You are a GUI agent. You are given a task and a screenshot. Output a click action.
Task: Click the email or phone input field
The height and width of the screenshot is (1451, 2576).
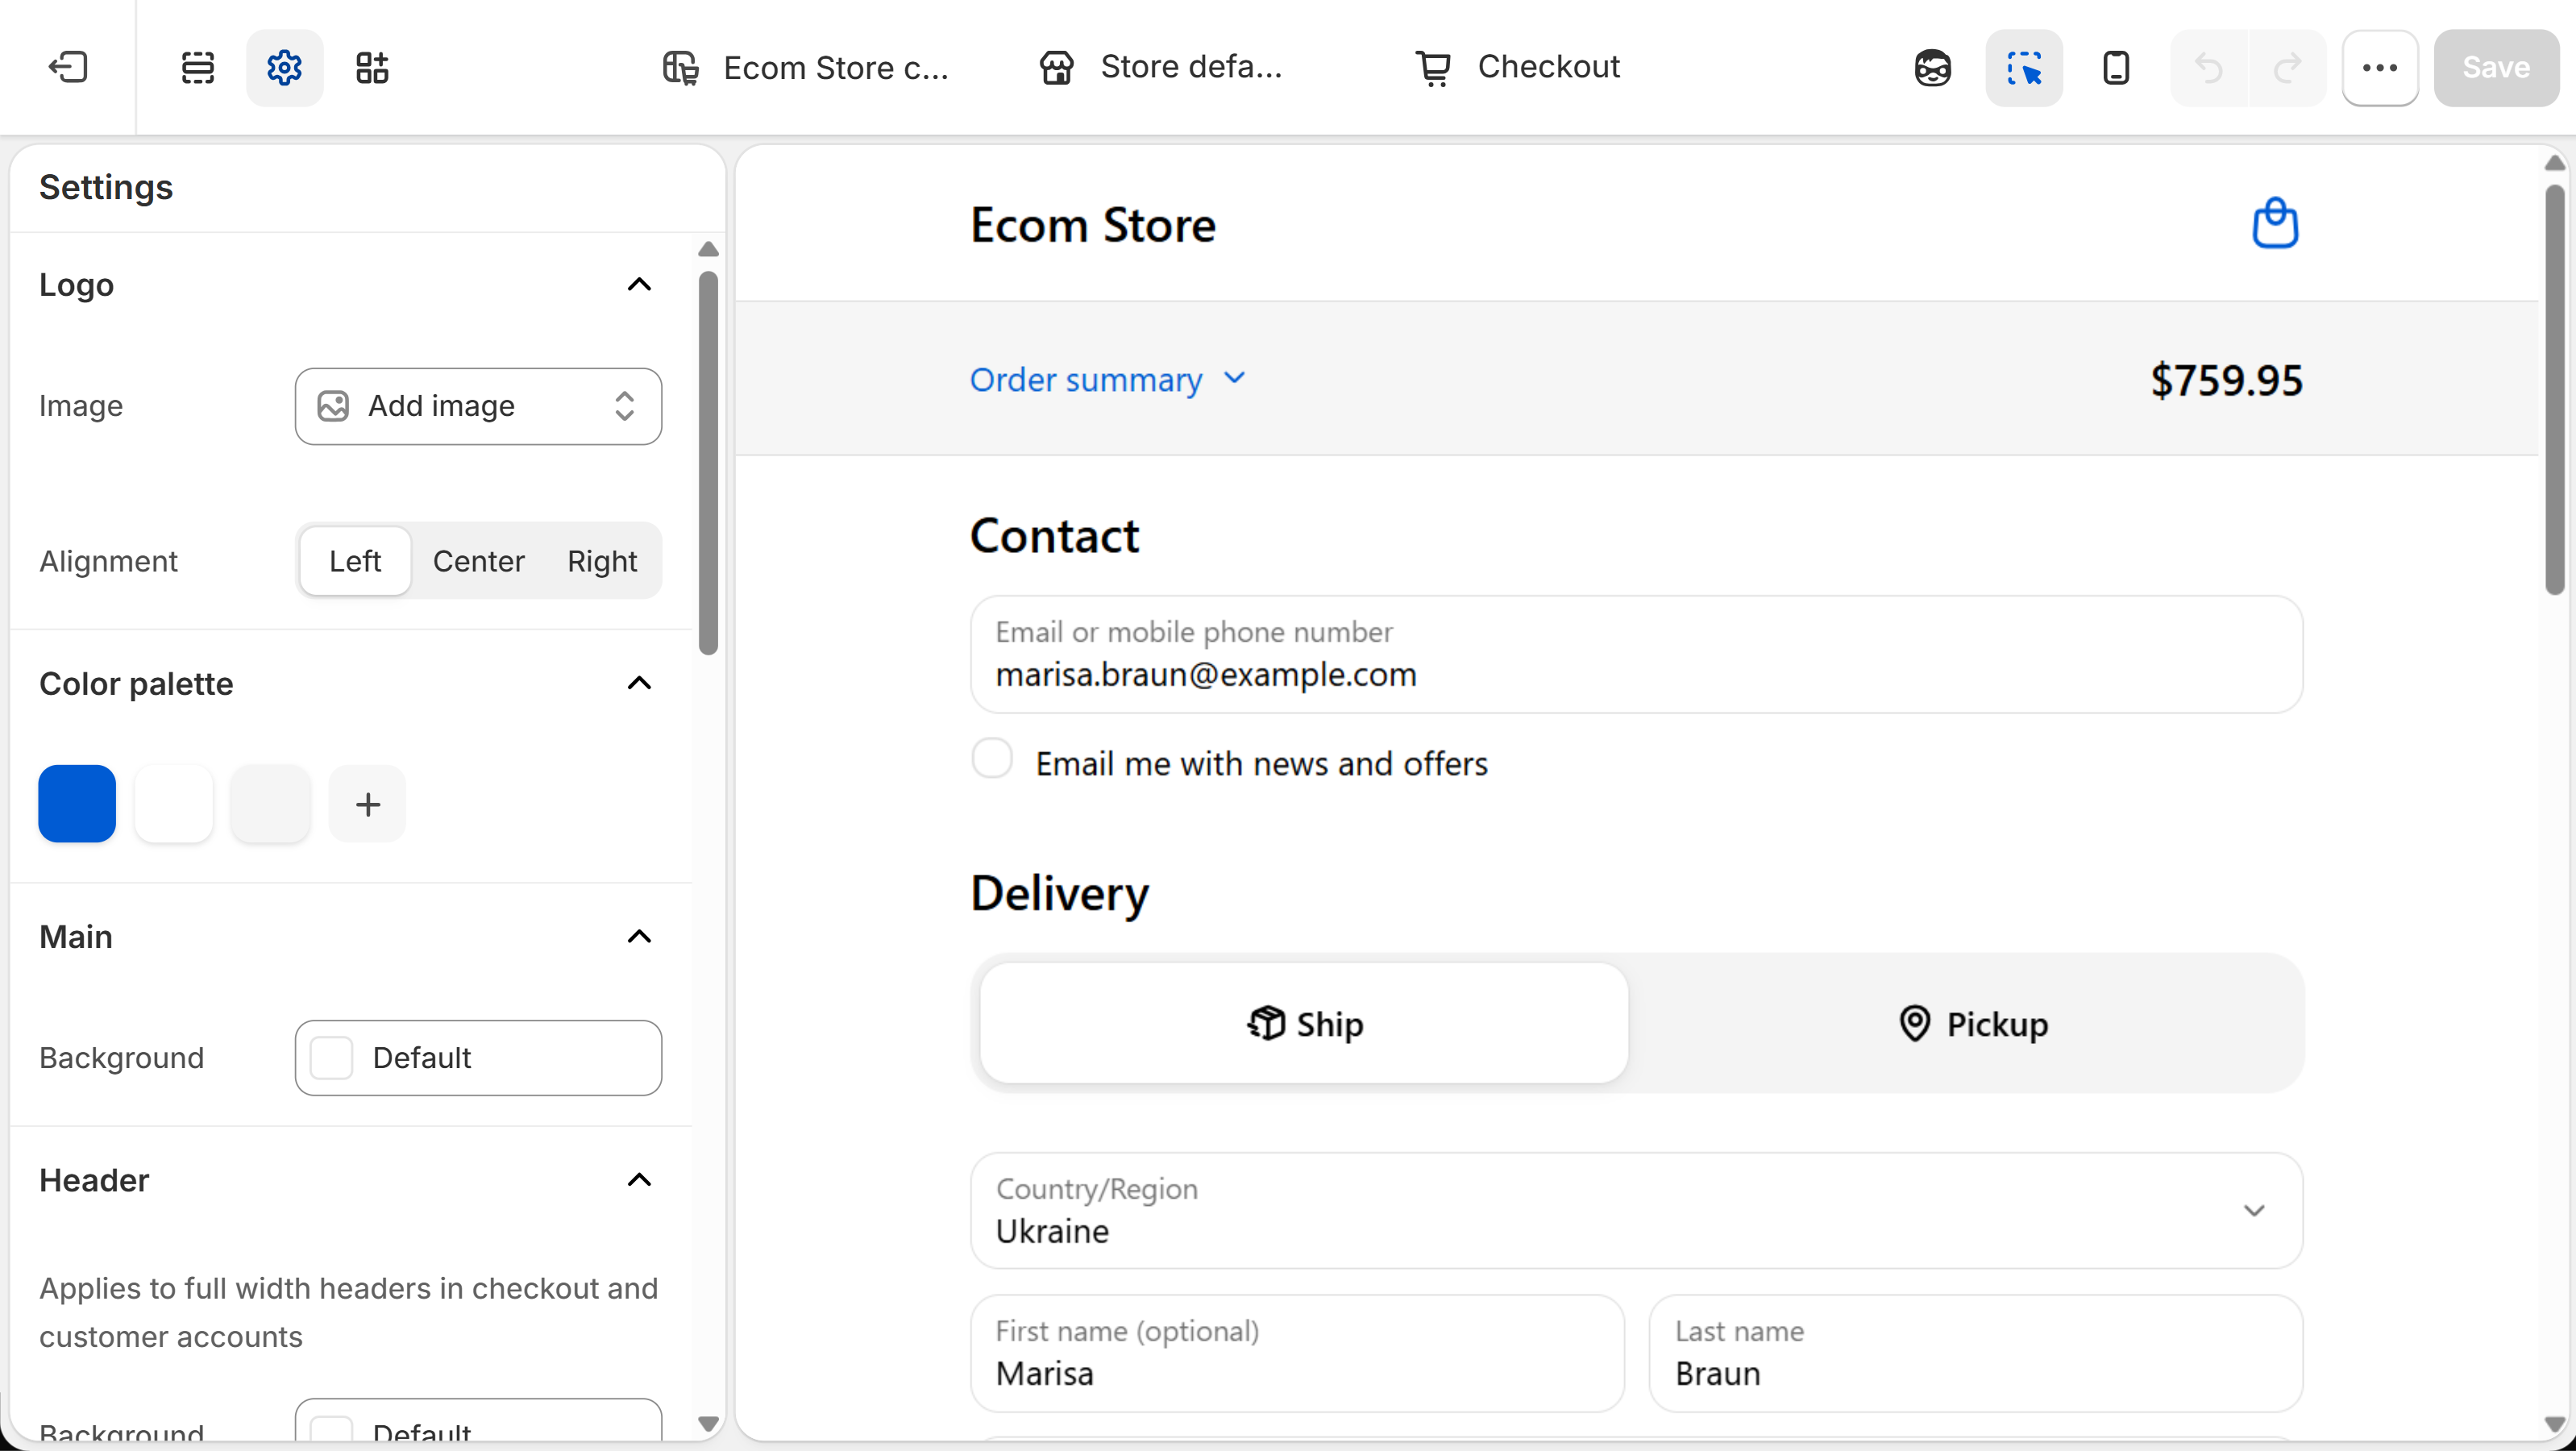click(1636, 654)
